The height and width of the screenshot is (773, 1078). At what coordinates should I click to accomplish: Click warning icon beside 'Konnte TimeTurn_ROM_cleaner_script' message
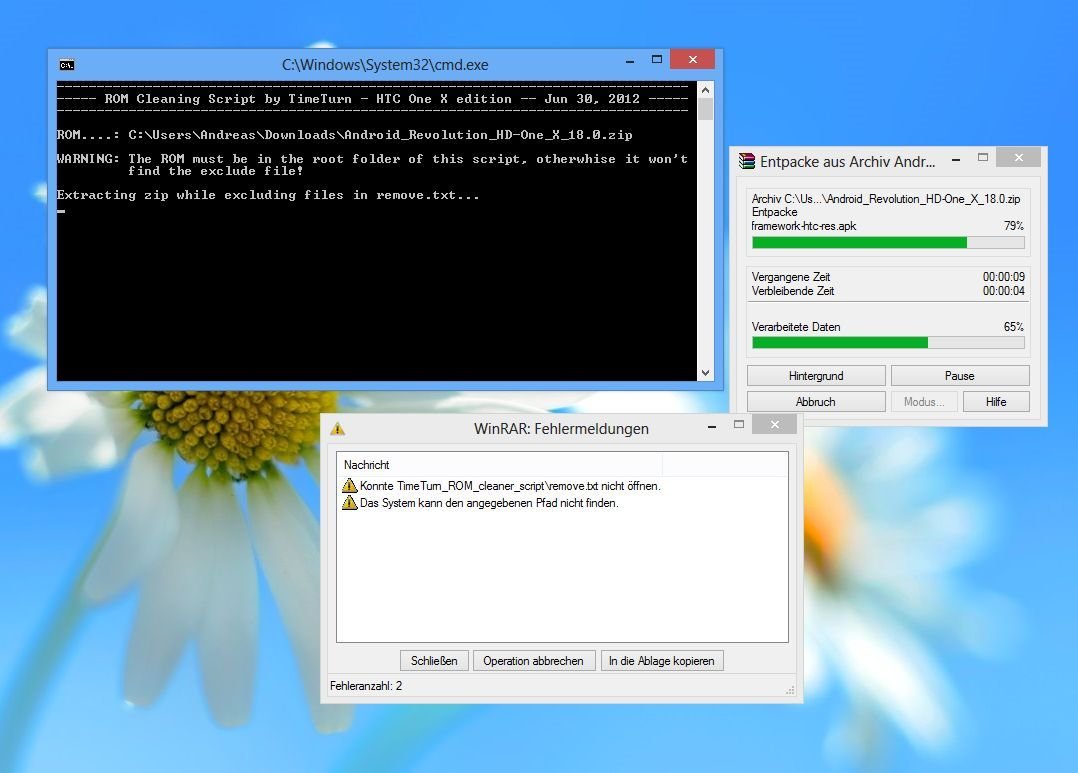point(349,486)
